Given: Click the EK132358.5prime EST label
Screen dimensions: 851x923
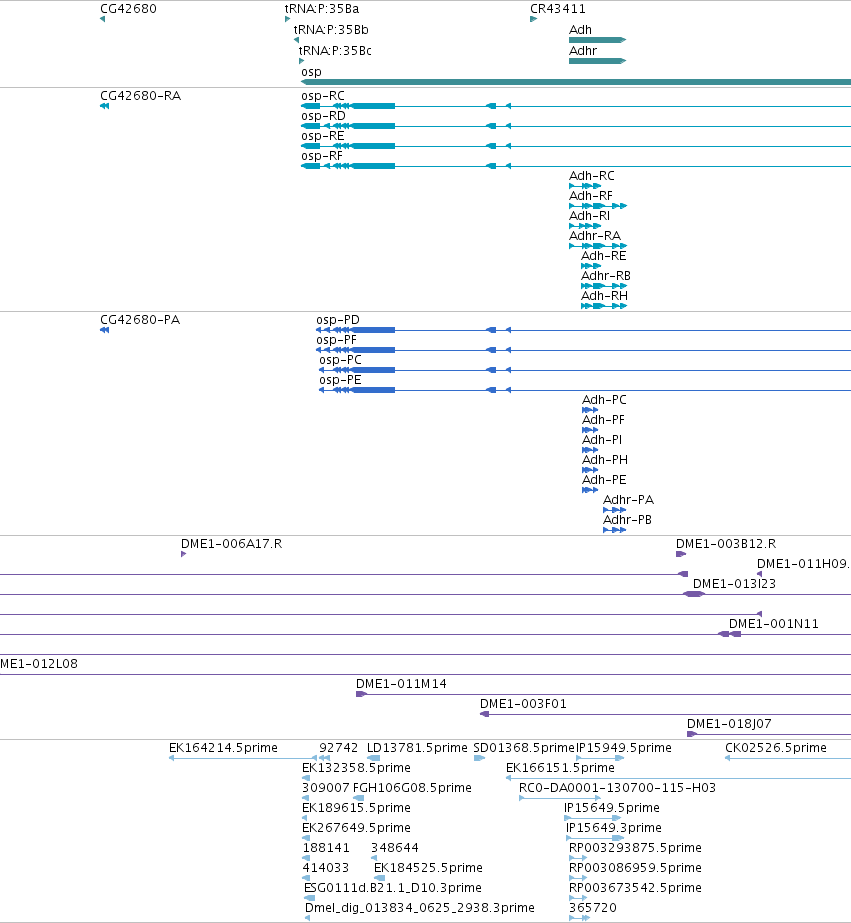Looking at the screenshot, I should tap(356, 768).
